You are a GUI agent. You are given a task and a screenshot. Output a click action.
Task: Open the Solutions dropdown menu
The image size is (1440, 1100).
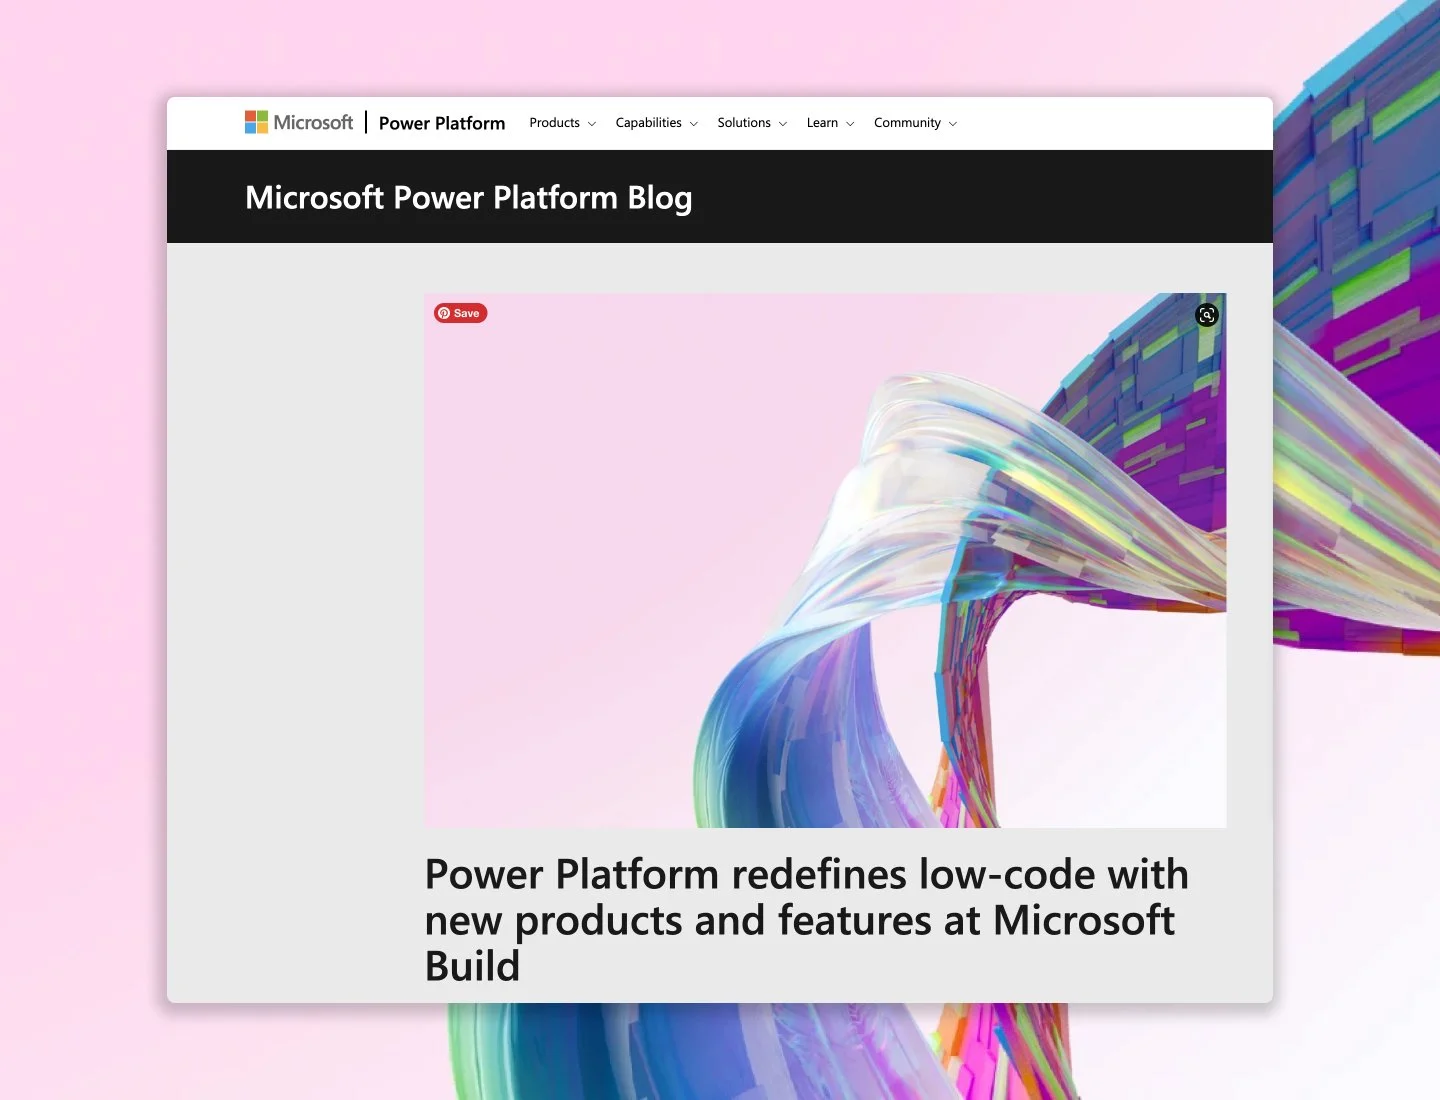[752, 123]
